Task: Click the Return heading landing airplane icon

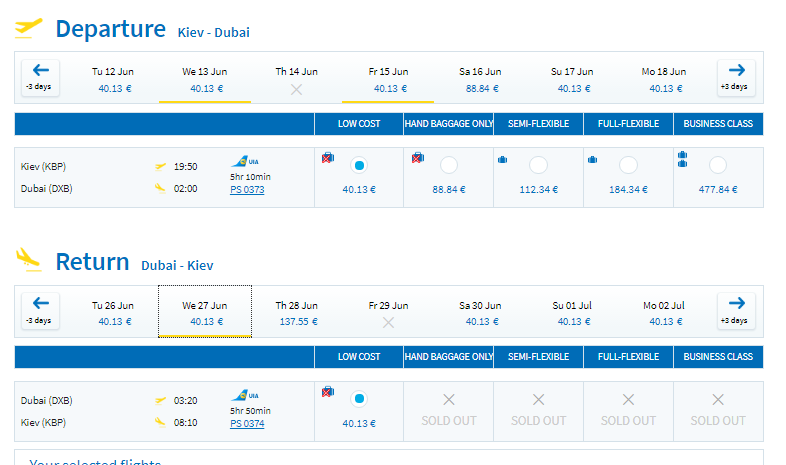Action: click(28, 260)
